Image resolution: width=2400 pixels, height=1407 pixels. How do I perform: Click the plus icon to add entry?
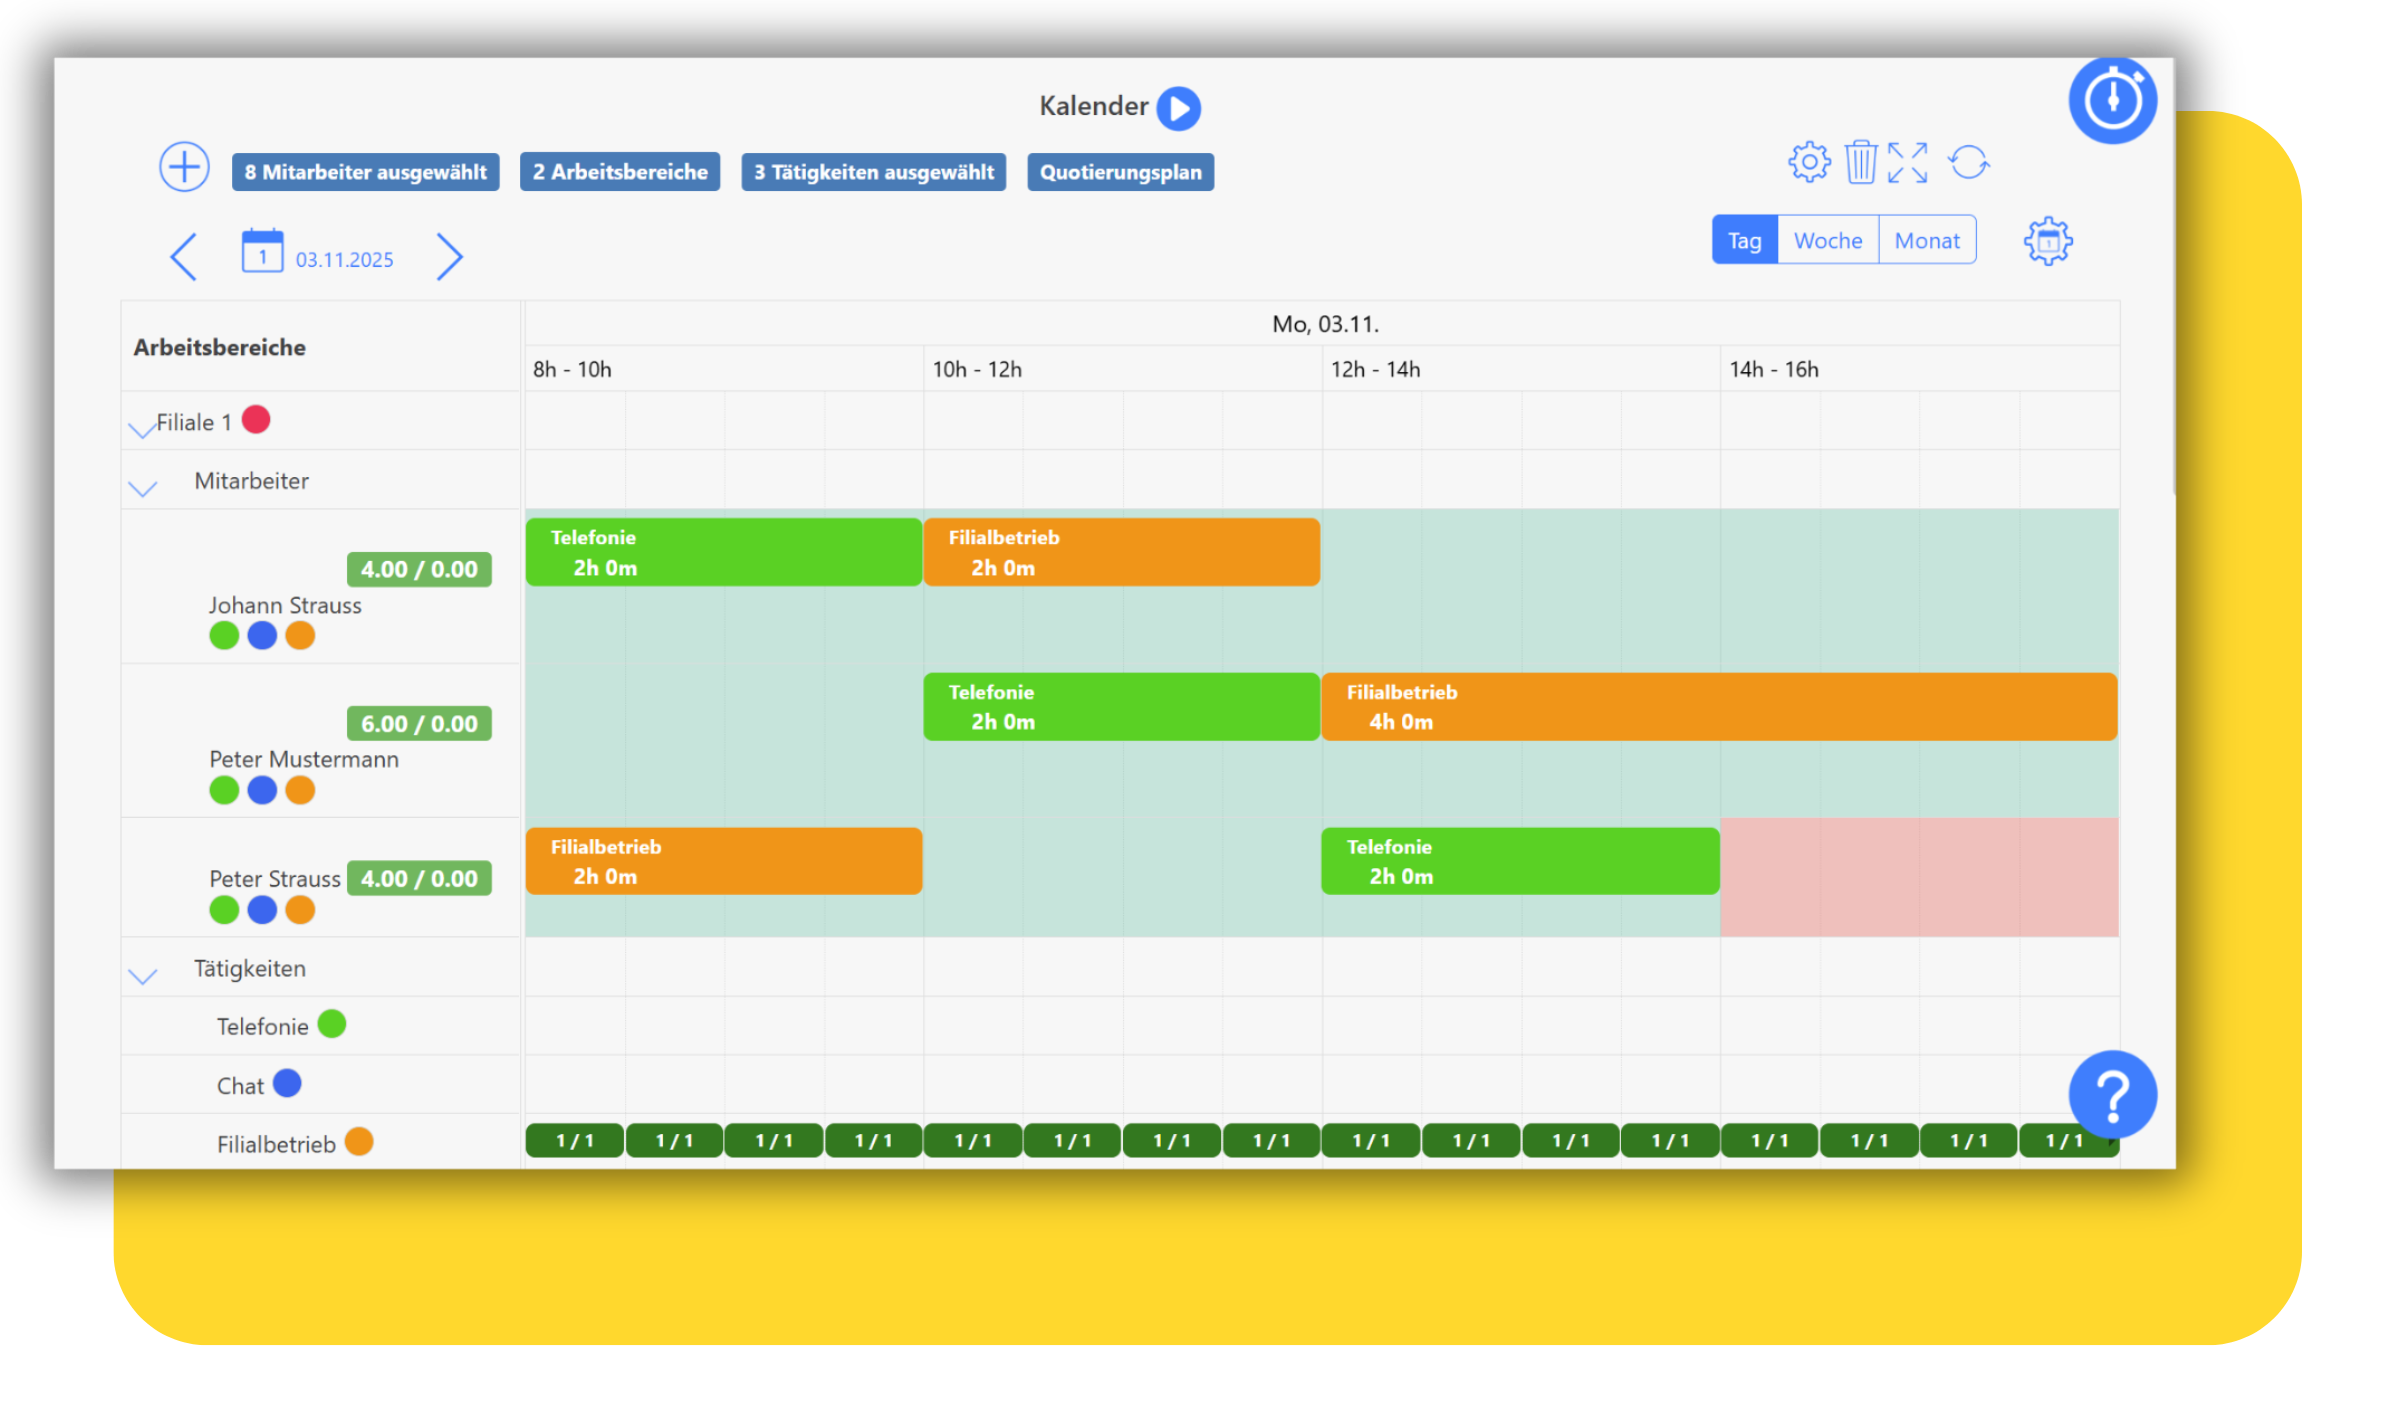184,167
